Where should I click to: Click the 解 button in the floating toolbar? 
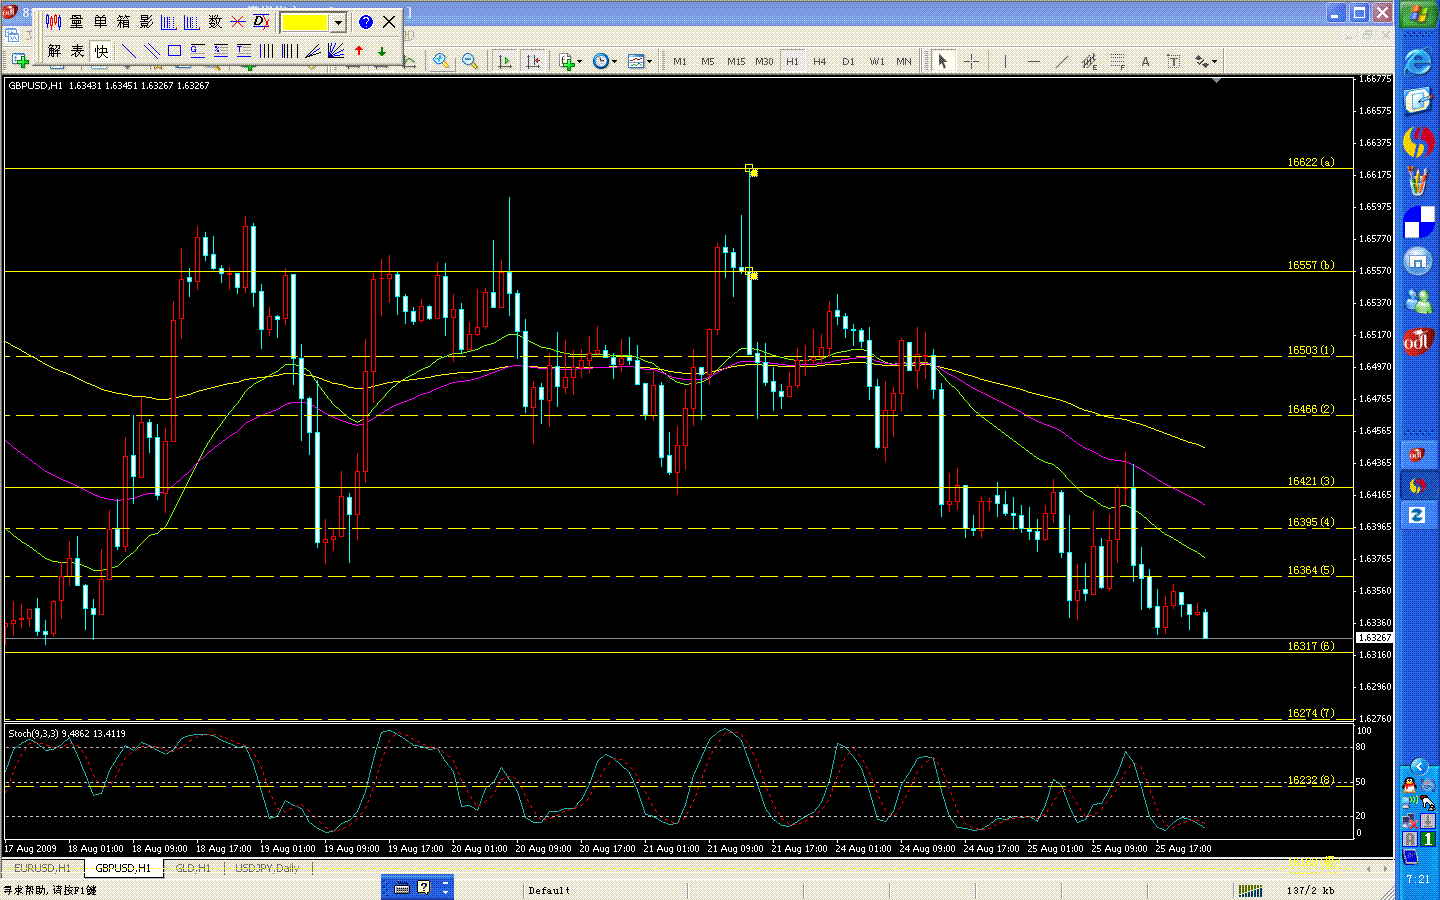(54, 51)
